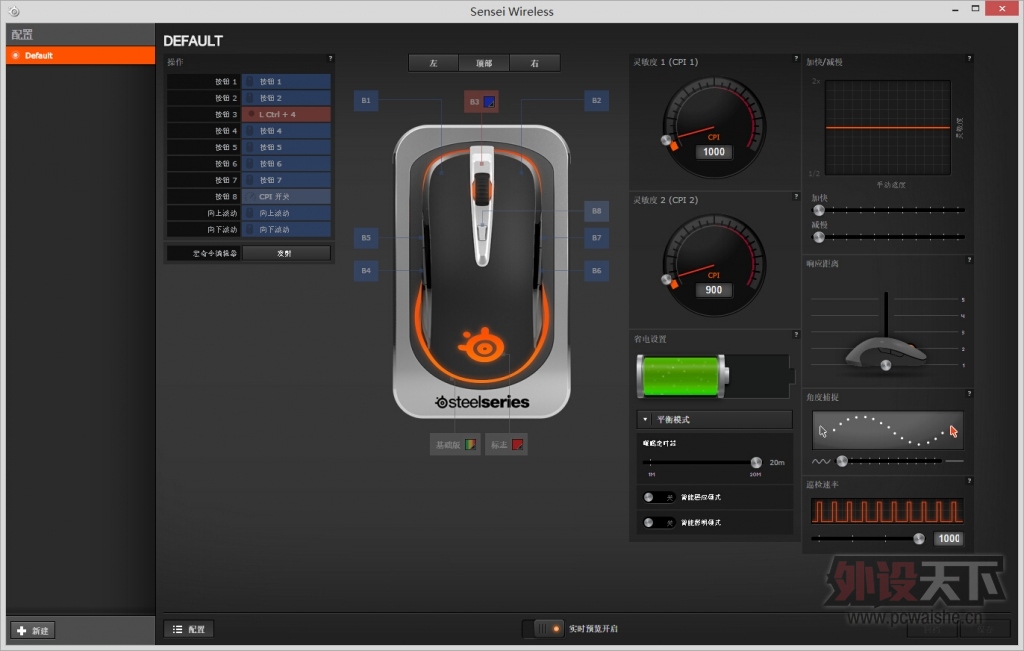Open the action field for the 按钮 2 row
The image size is (1024, 651).
(x=286, y=98)
